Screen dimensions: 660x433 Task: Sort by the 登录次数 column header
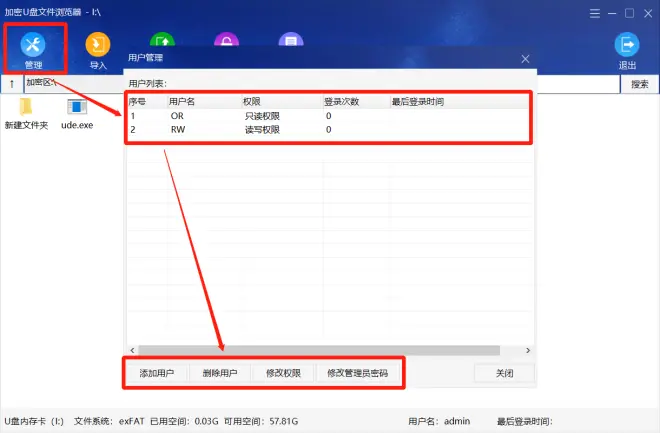356,101
